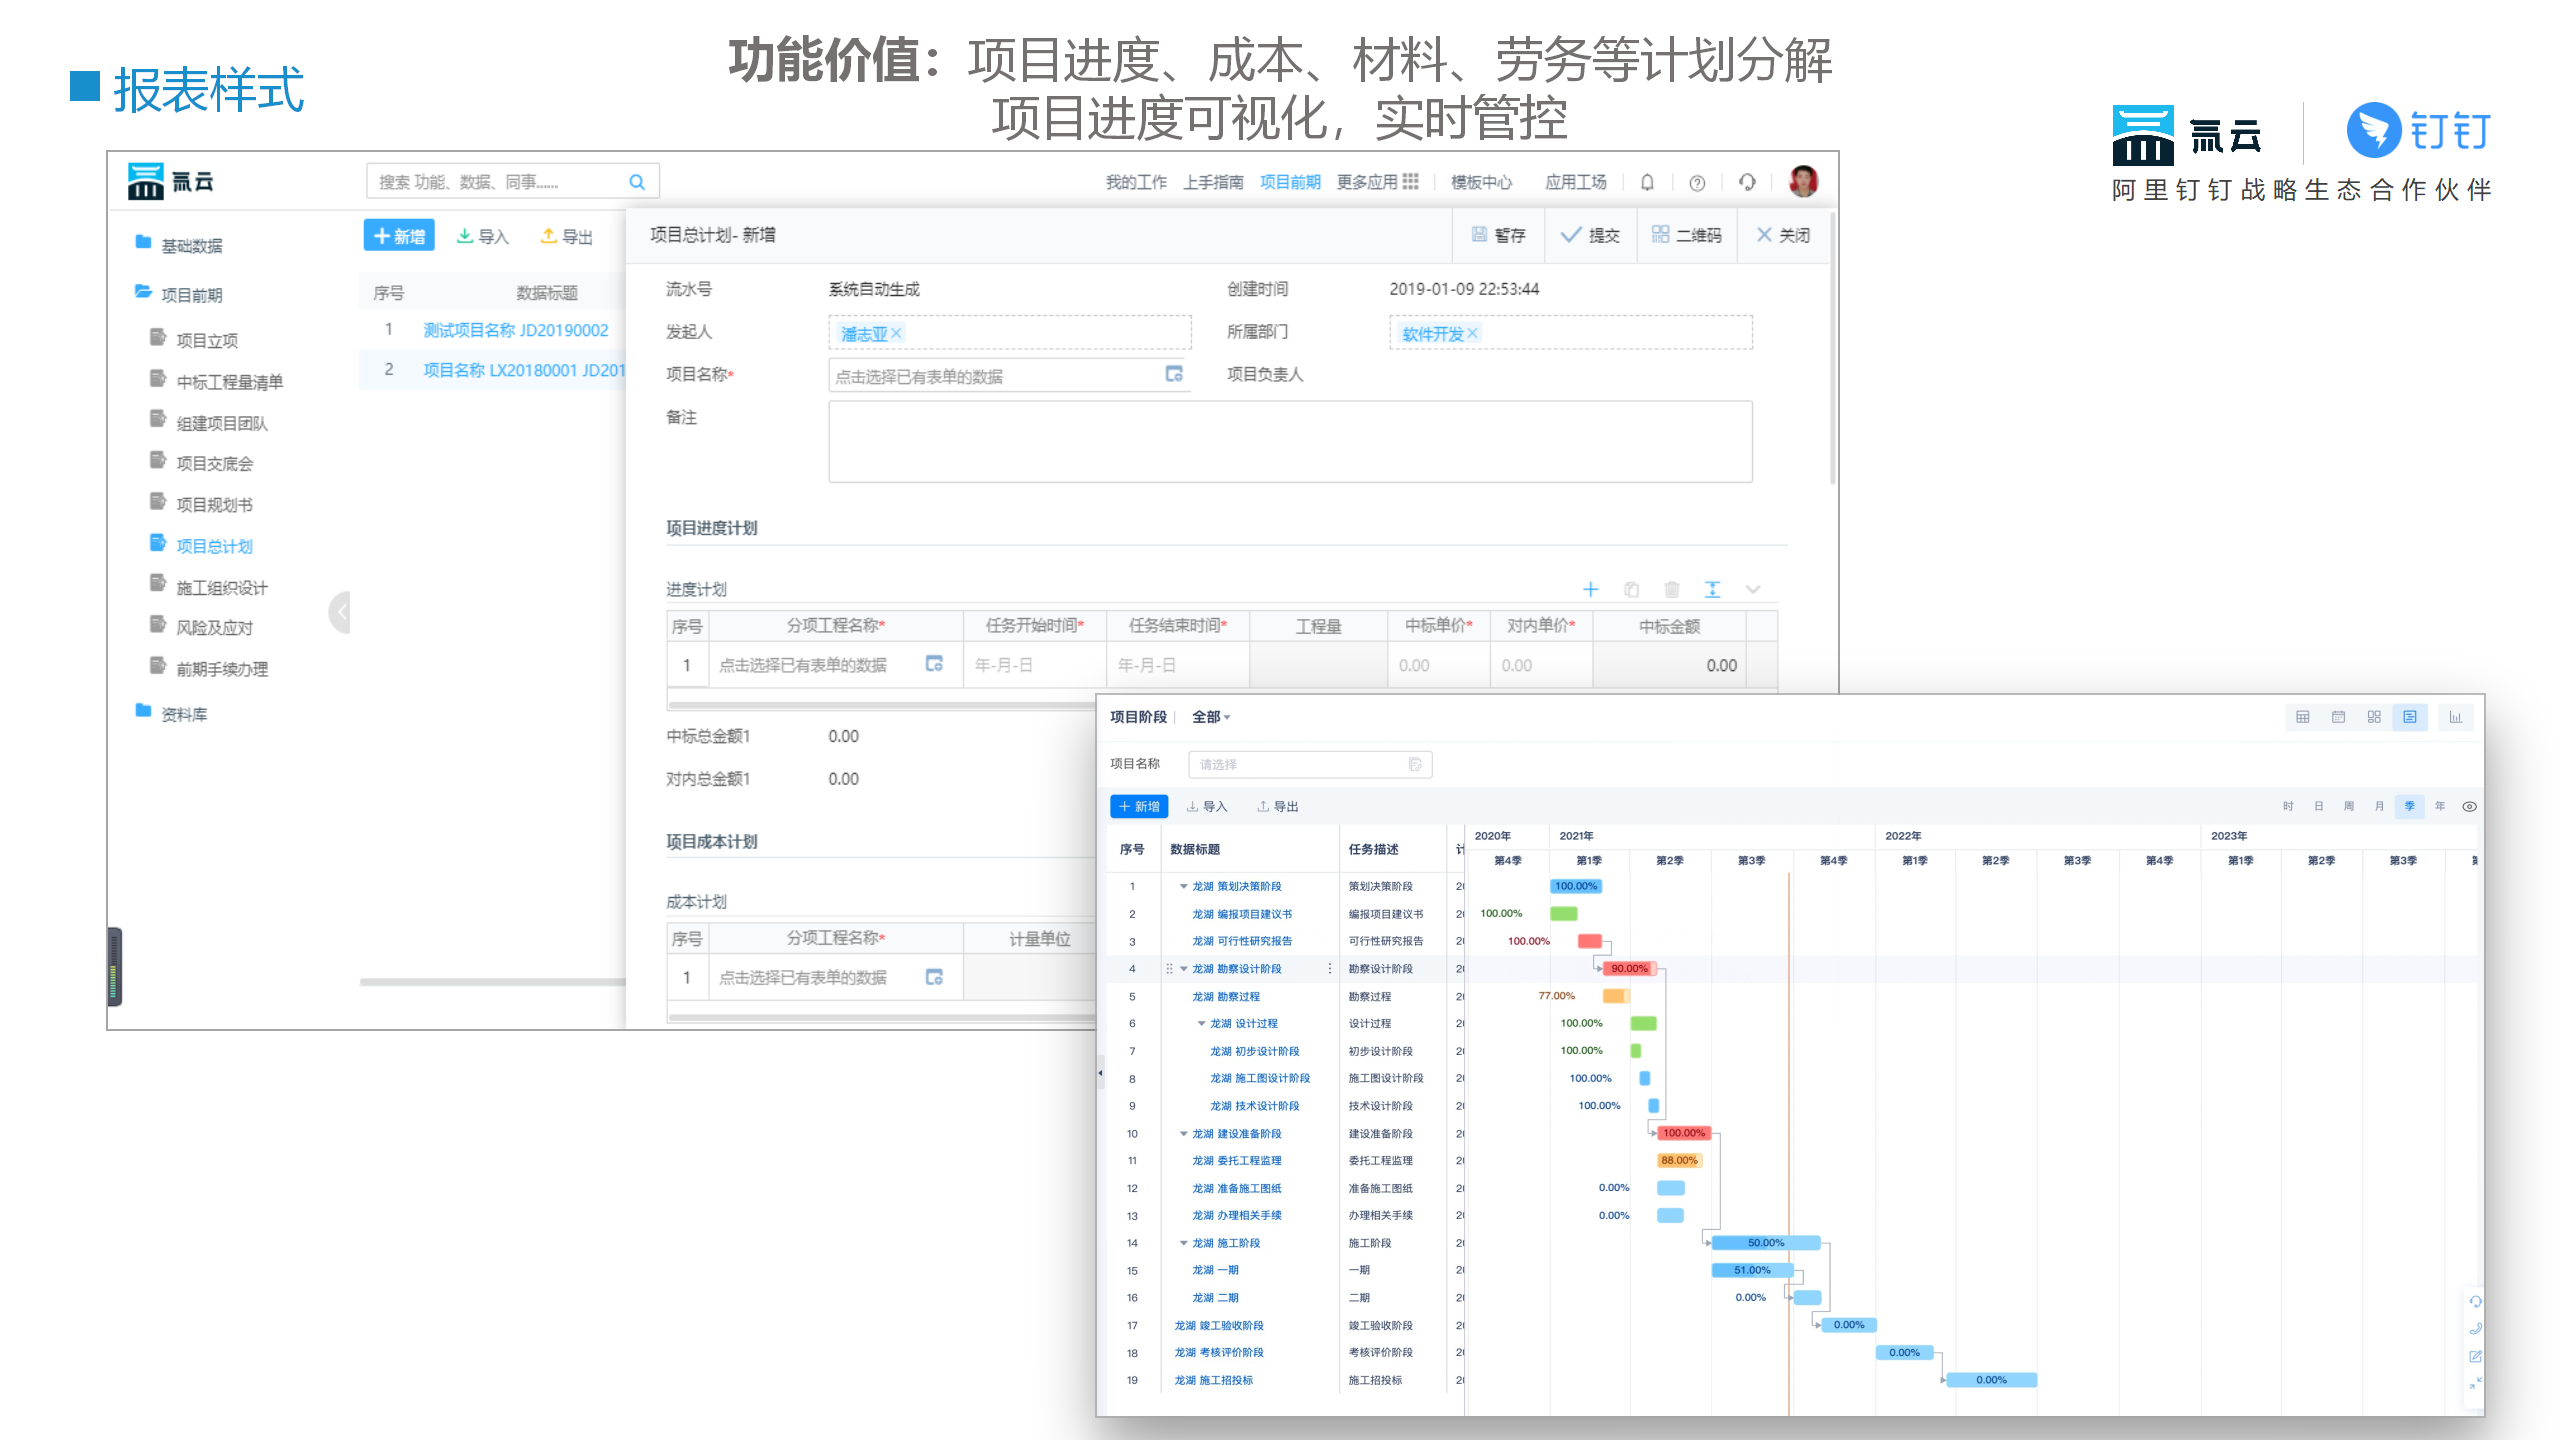Set Gantt scale to 时
Viewport: 2560px width, 1440px height.
click(x=2288, y=806)
